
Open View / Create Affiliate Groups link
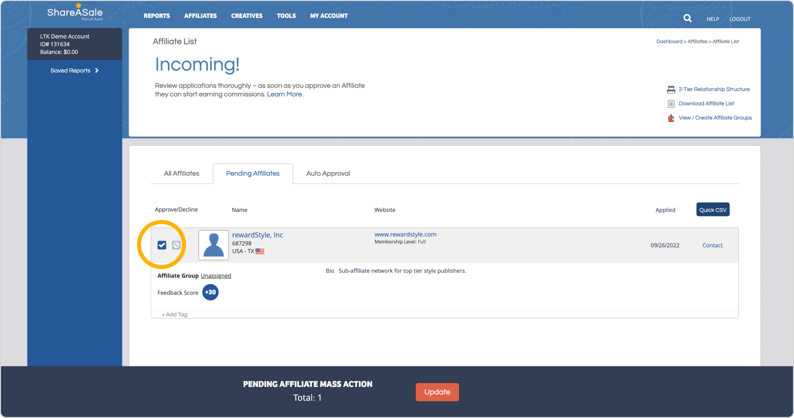[715, 118]
